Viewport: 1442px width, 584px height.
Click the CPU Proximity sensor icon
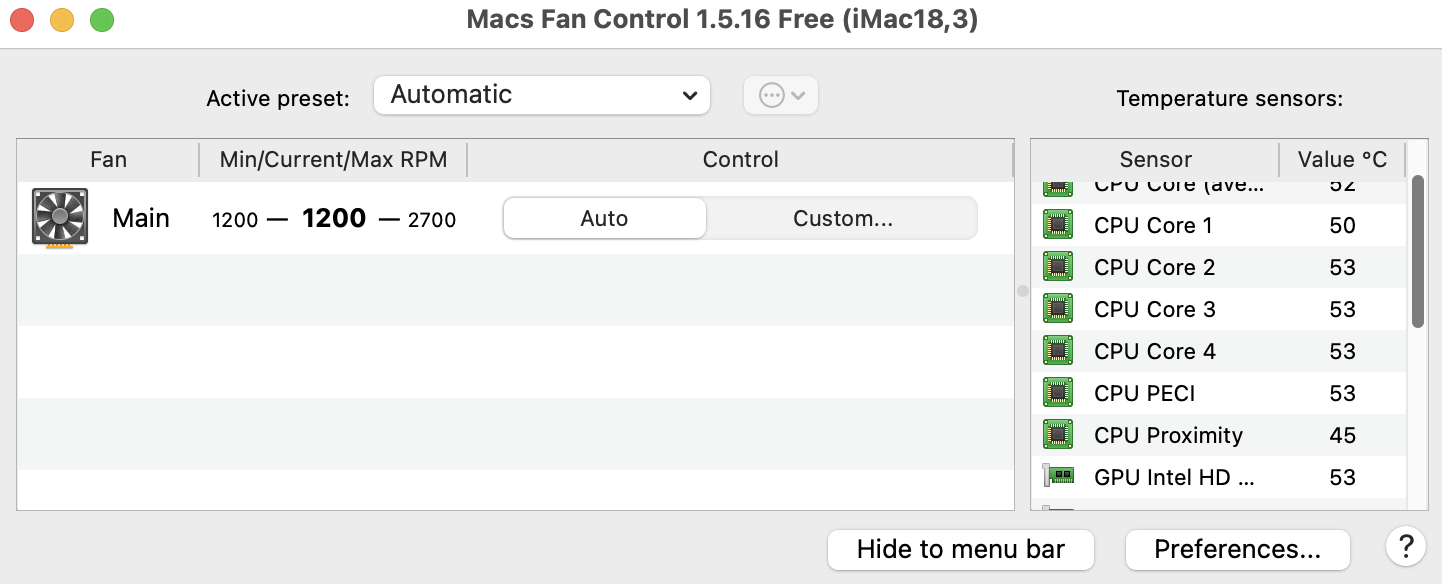(1058, 435)
